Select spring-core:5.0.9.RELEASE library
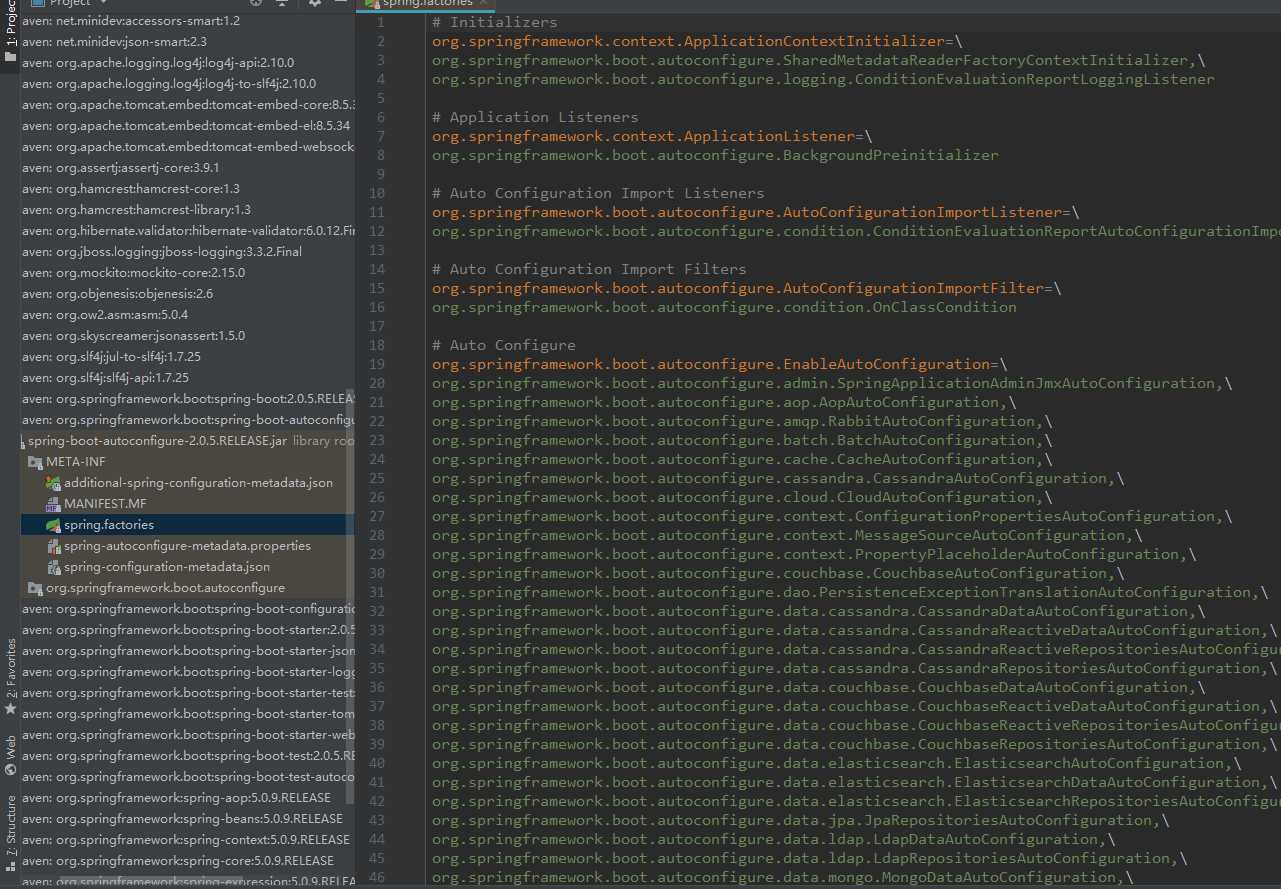 (x=178, y=860)
